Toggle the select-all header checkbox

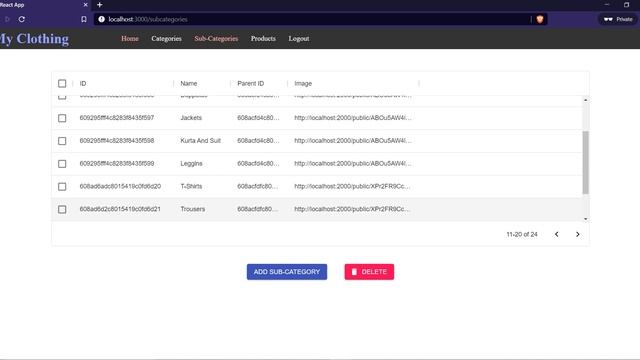click(x=62, y=84)
